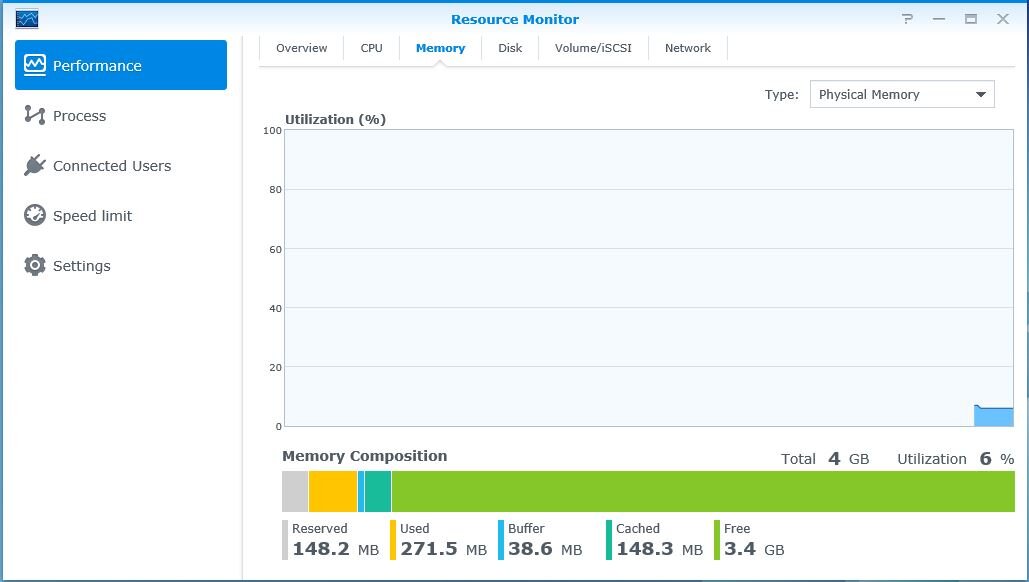Switch to the Overview tab
The image size is (1029, 582).
(x=301, y=48)
